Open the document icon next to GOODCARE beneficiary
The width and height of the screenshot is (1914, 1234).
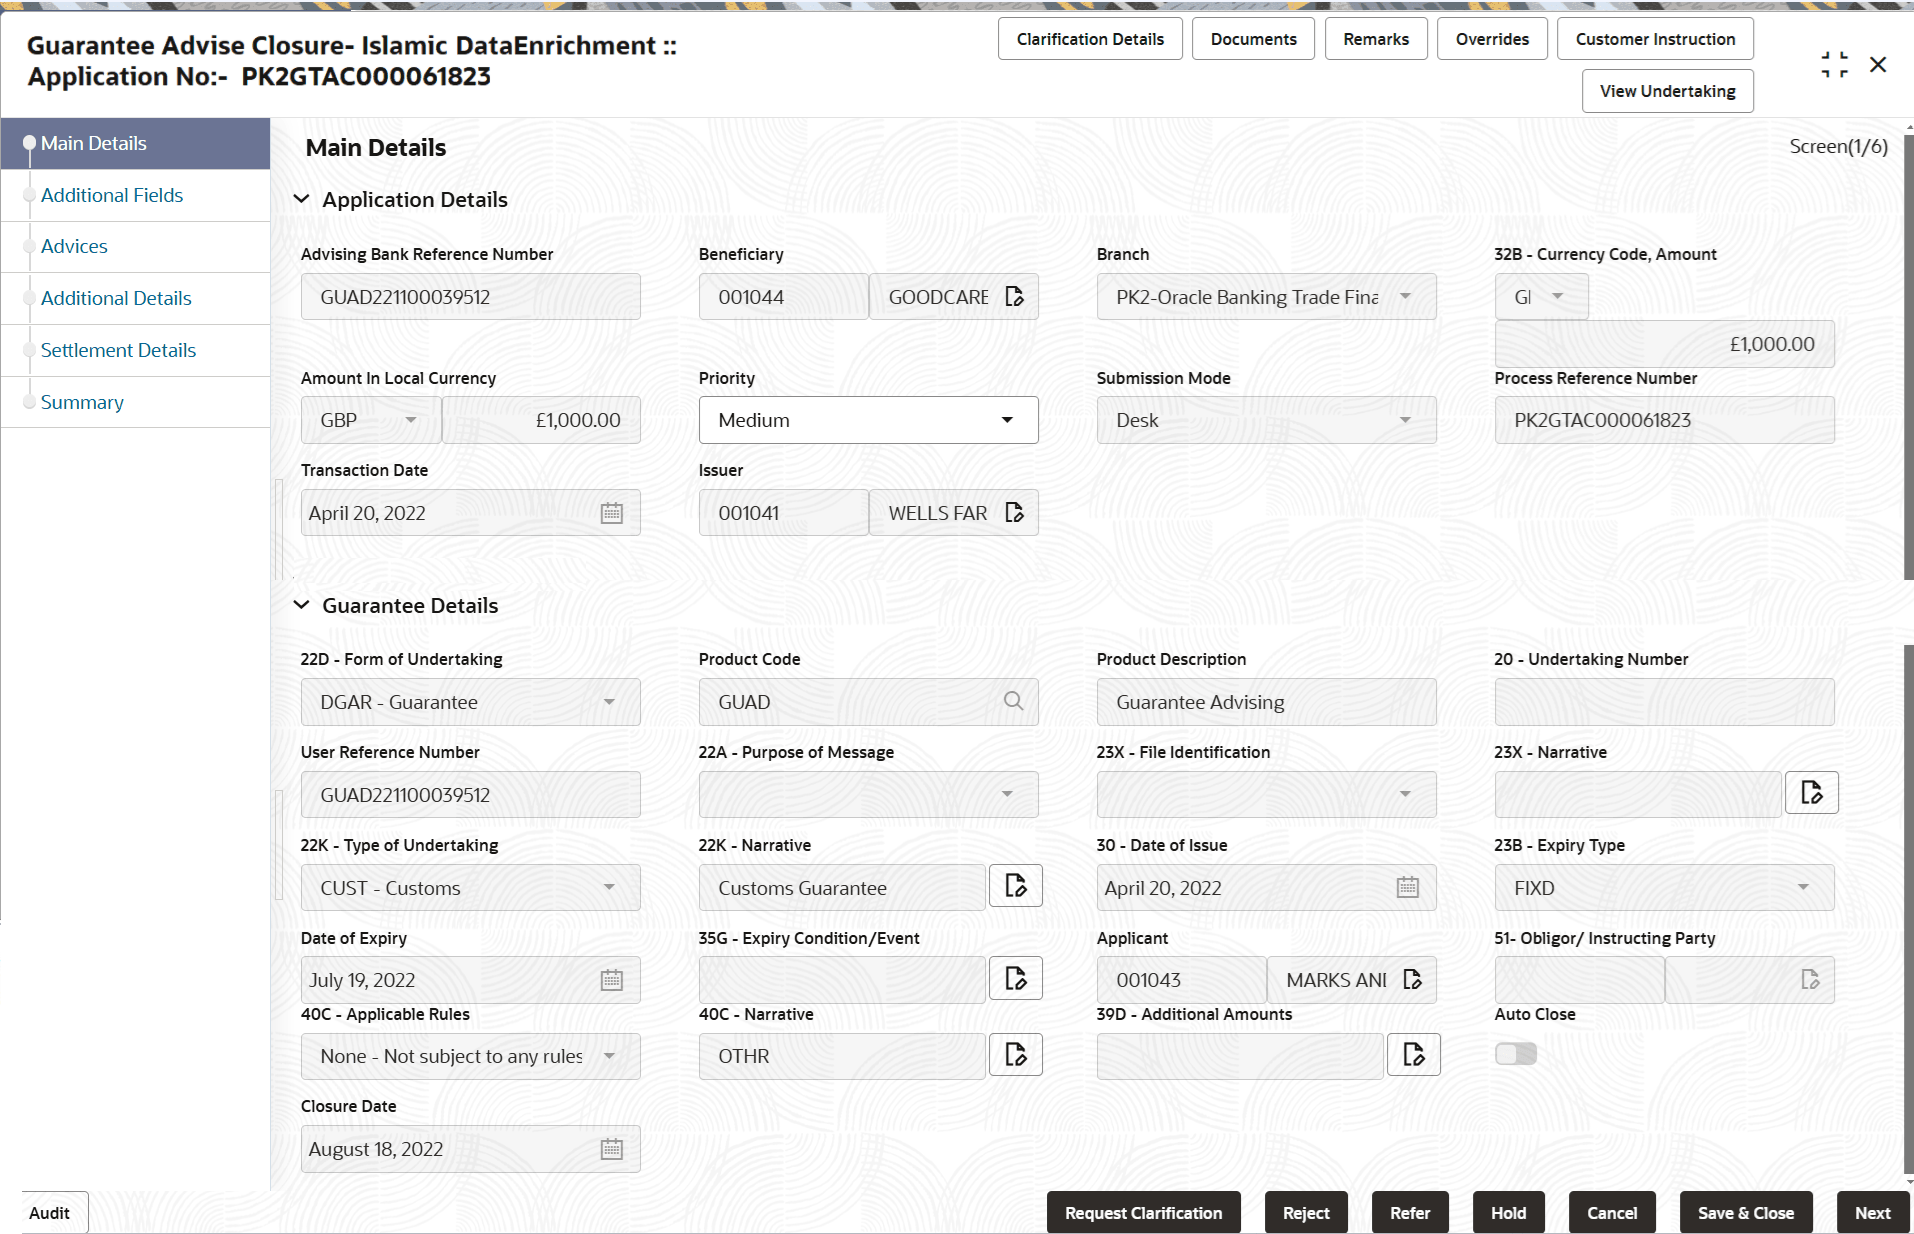tap(1015, 296)
